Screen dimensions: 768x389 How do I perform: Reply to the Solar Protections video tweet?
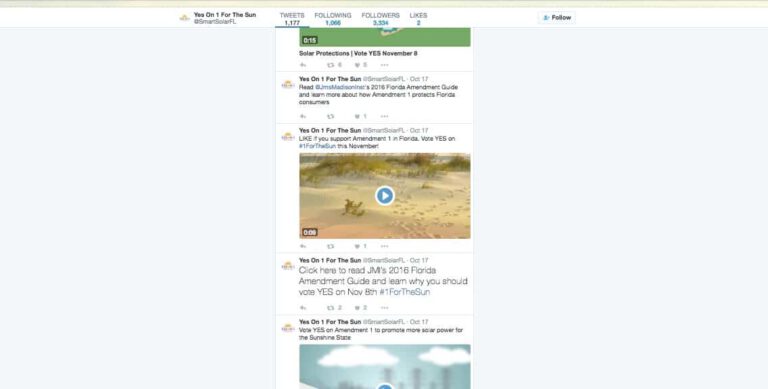point(303,65)
